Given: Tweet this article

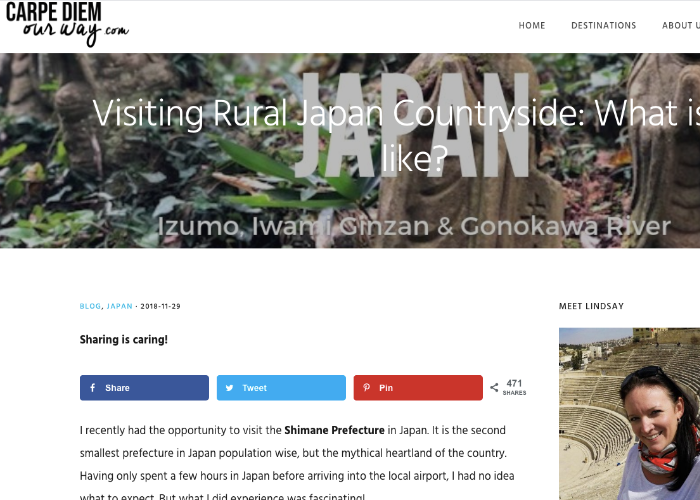Looking at the screenshot, I should [281, 388].
